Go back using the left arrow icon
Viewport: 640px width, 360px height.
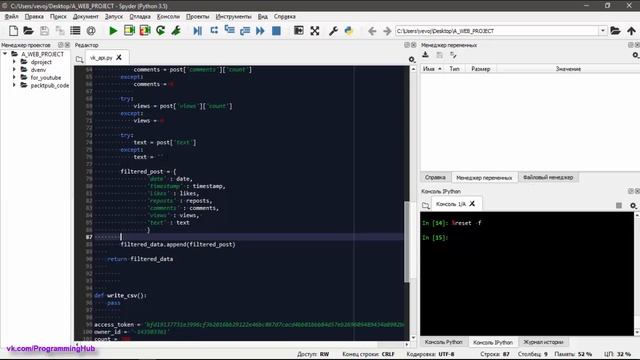tap(372, 31)
